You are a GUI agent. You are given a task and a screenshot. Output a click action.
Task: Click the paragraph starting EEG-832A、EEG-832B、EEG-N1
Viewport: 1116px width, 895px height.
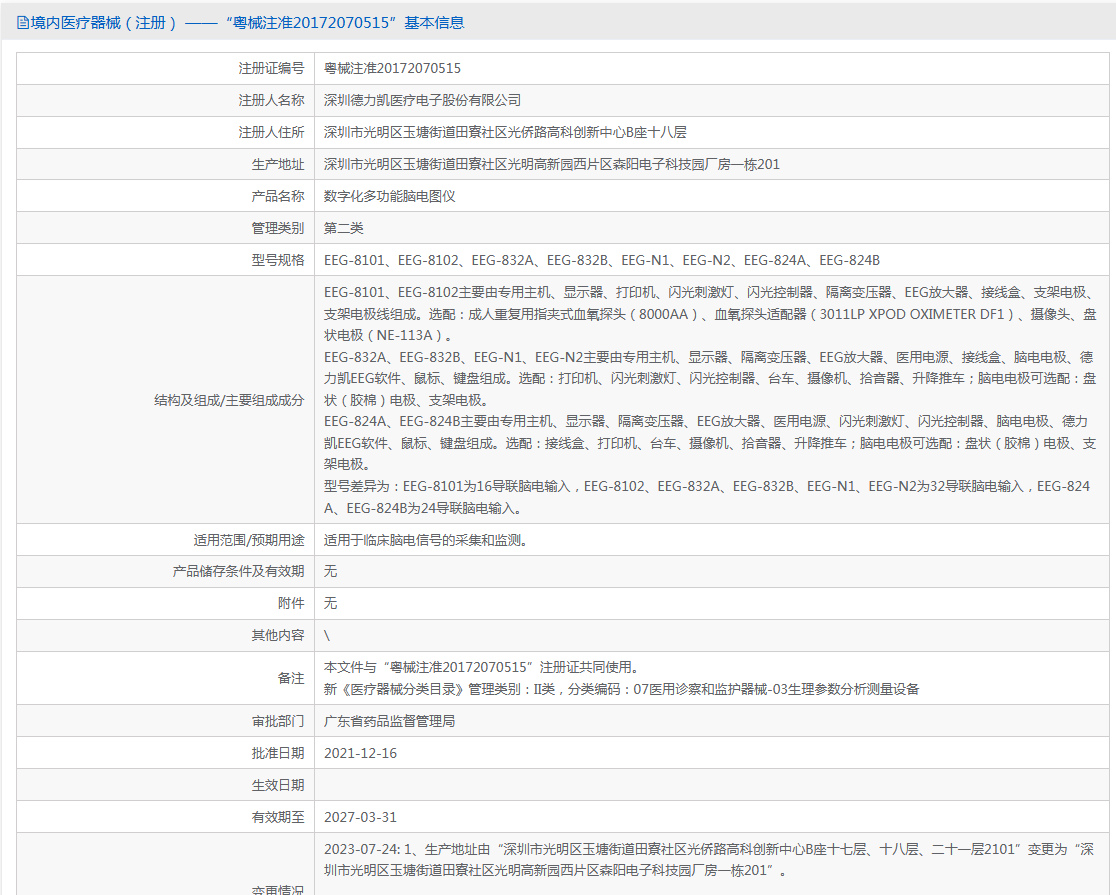(710, 379)
